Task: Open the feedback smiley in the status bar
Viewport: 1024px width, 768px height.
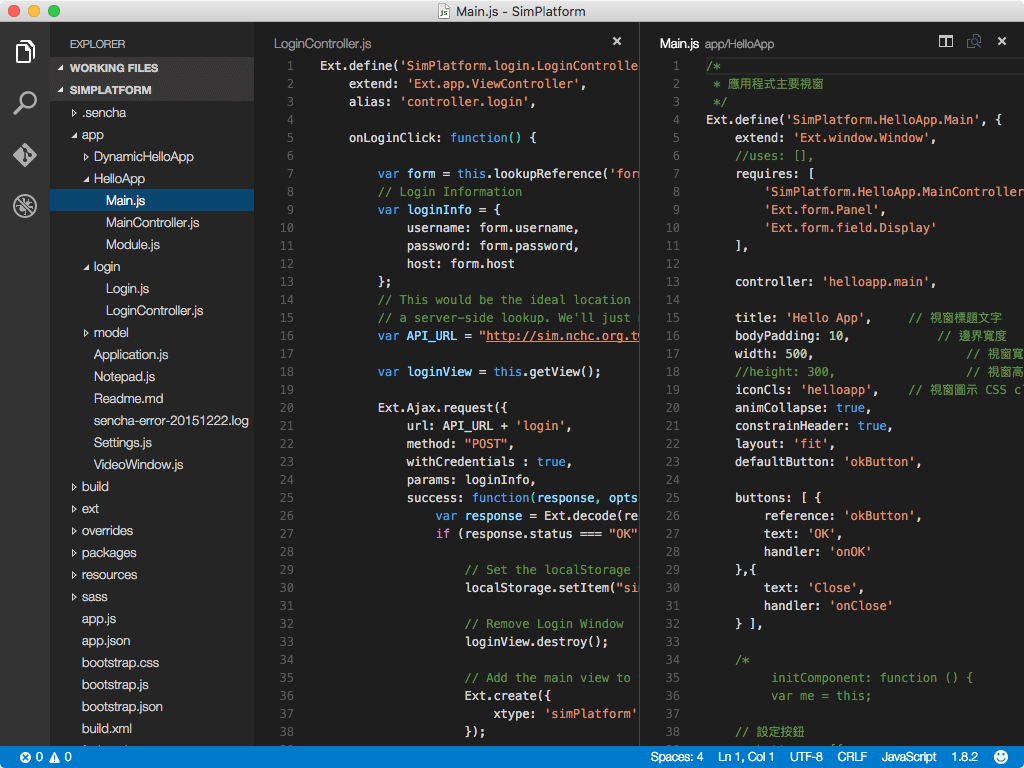Action: point(1000,757)
